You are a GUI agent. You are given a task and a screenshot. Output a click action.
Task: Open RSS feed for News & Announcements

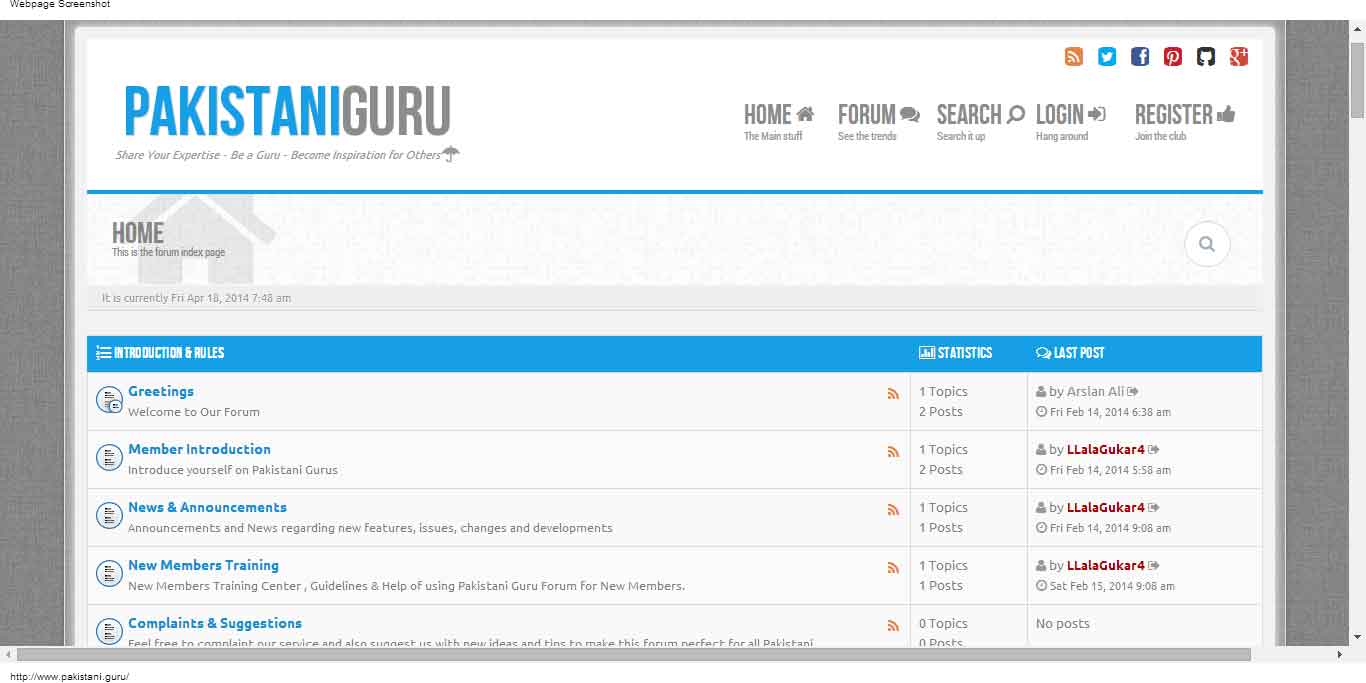(x=893, y=510)
